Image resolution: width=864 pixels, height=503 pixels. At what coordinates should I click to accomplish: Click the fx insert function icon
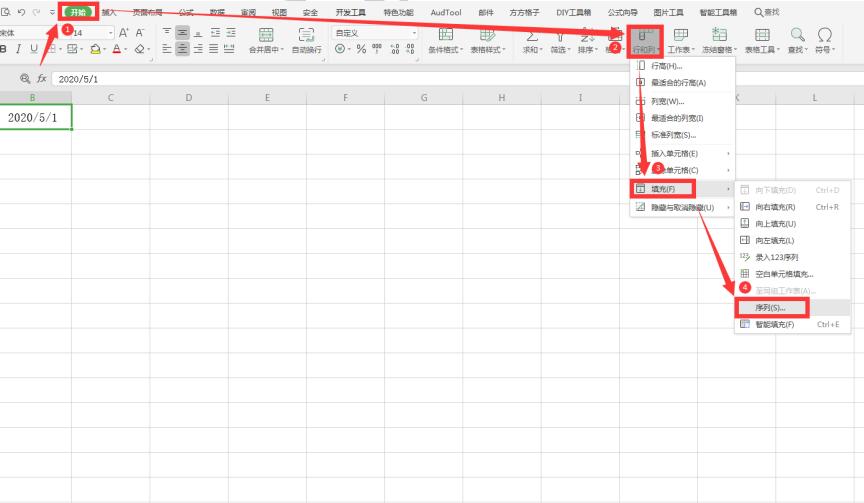[42, 79]
